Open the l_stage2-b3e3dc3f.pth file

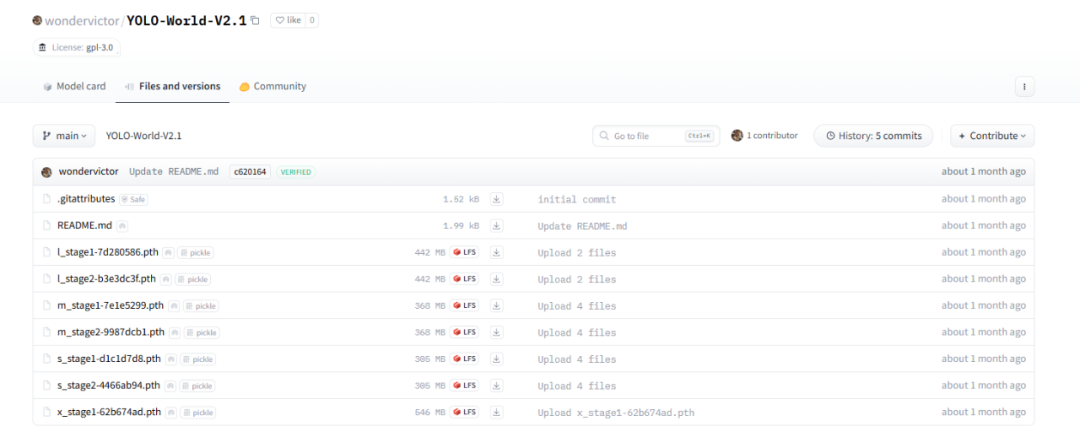pyautogui.click(x=107, y=279)
